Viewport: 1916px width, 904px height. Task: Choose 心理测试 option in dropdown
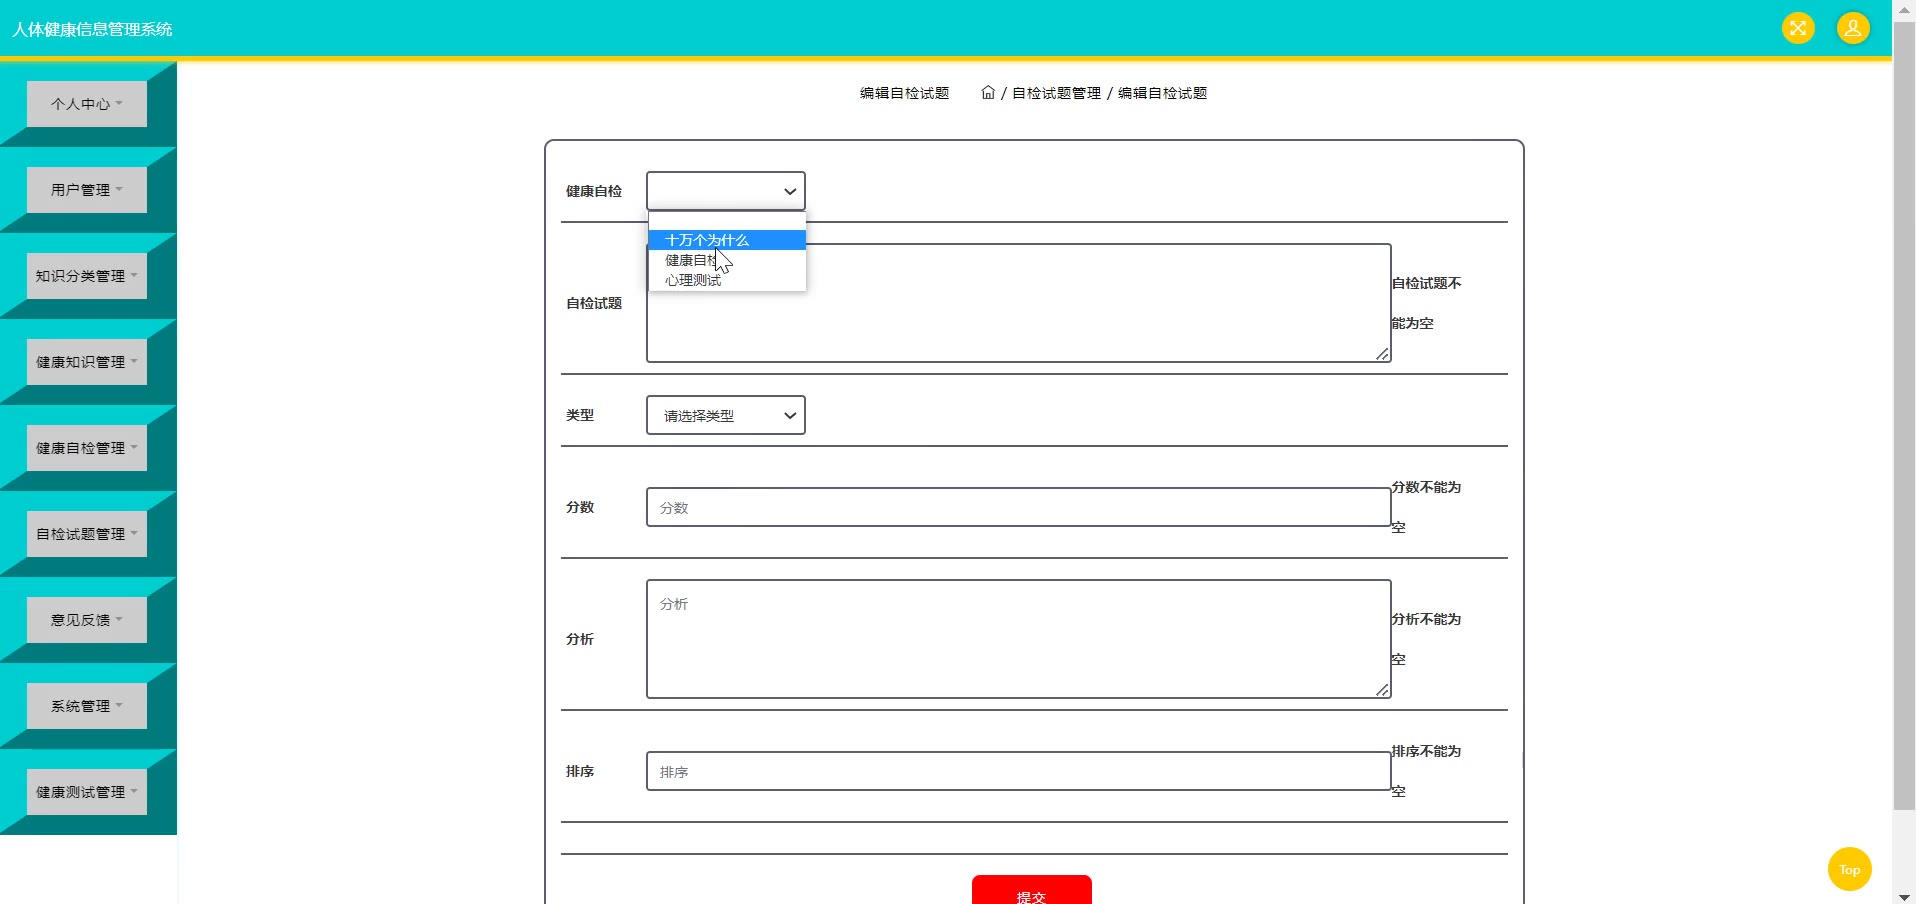tap(727, 280)
